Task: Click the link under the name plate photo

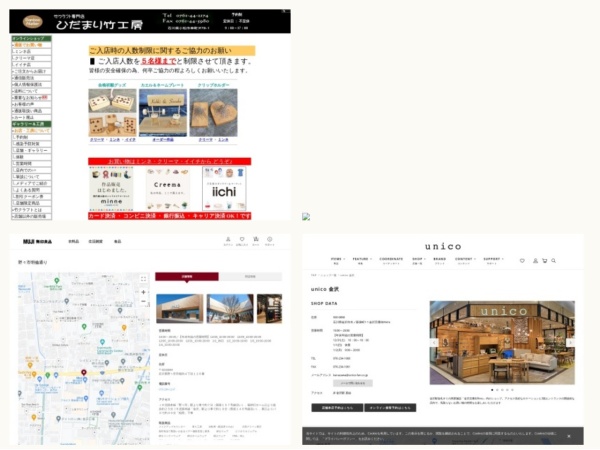Action: [x=163, y=140]
